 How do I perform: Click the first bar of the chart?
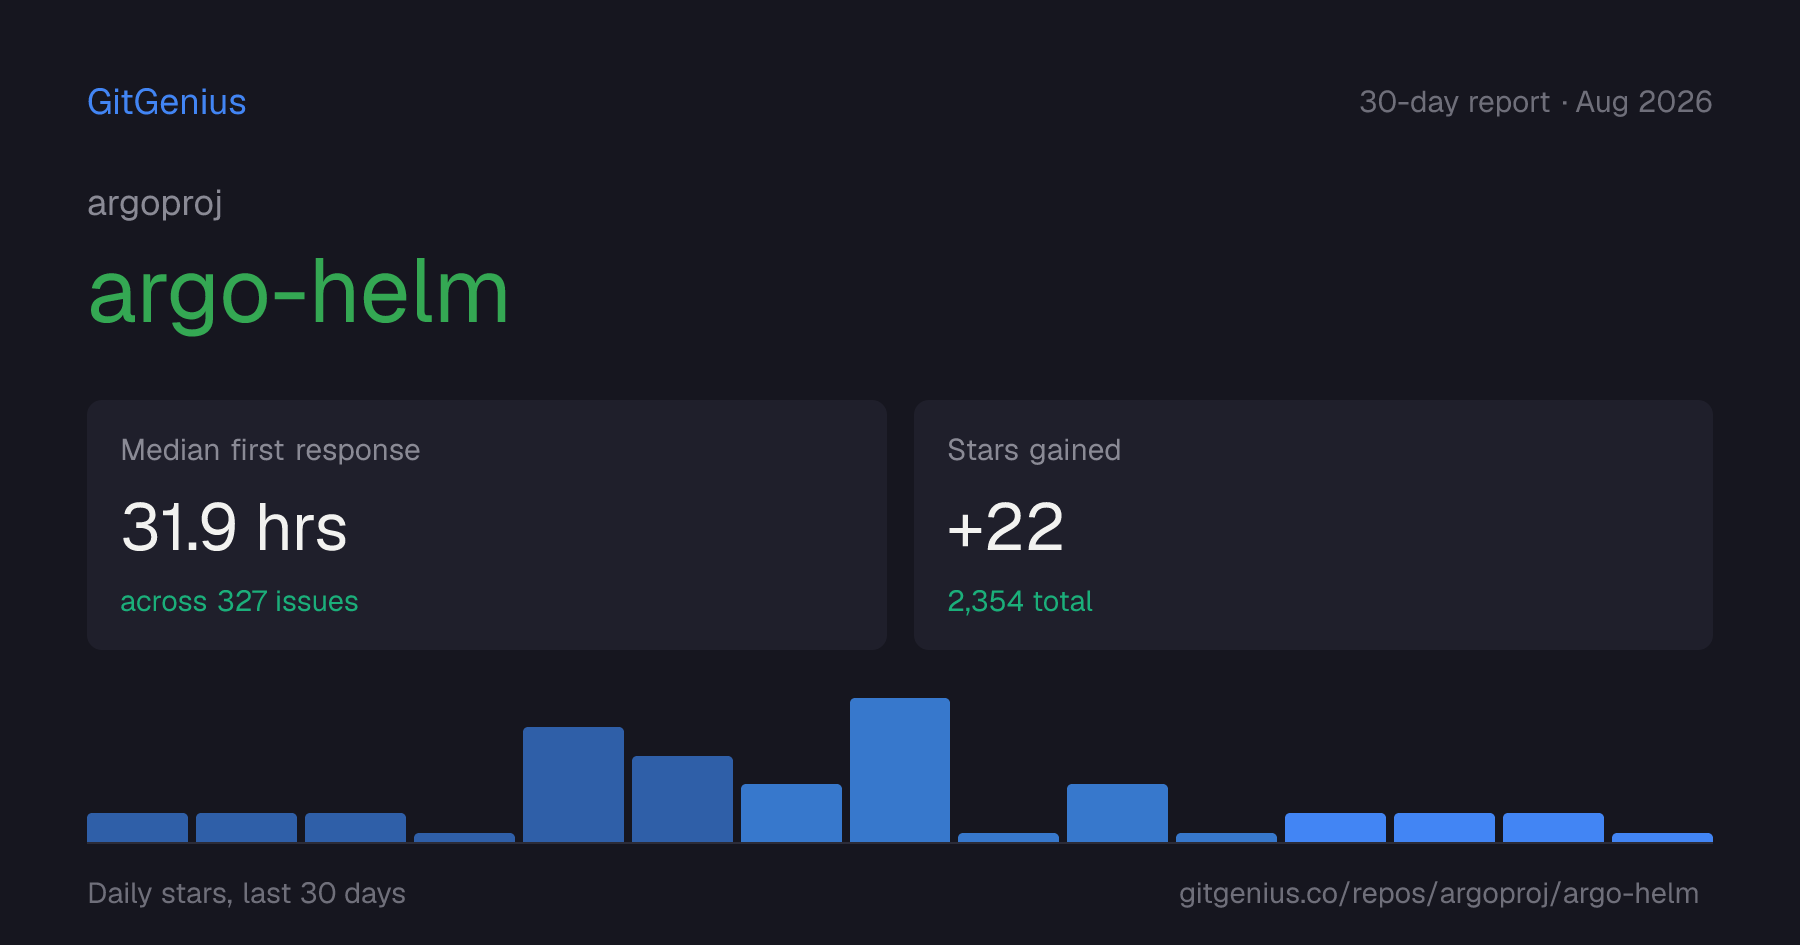click(x=137, y=827)
